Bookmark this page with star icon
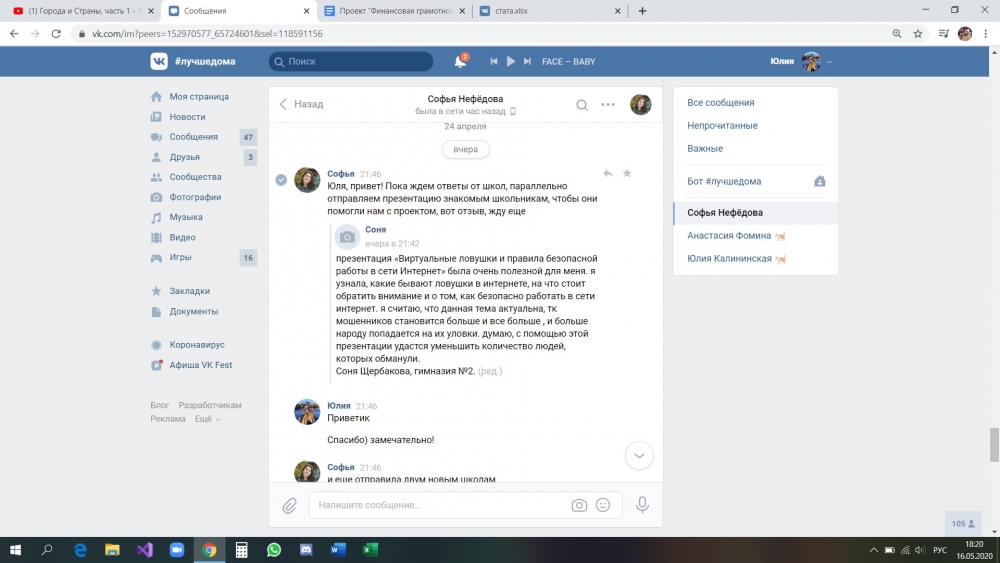Image resolution: width=1000 pixels, height=563 pixels. coord(918,34)
